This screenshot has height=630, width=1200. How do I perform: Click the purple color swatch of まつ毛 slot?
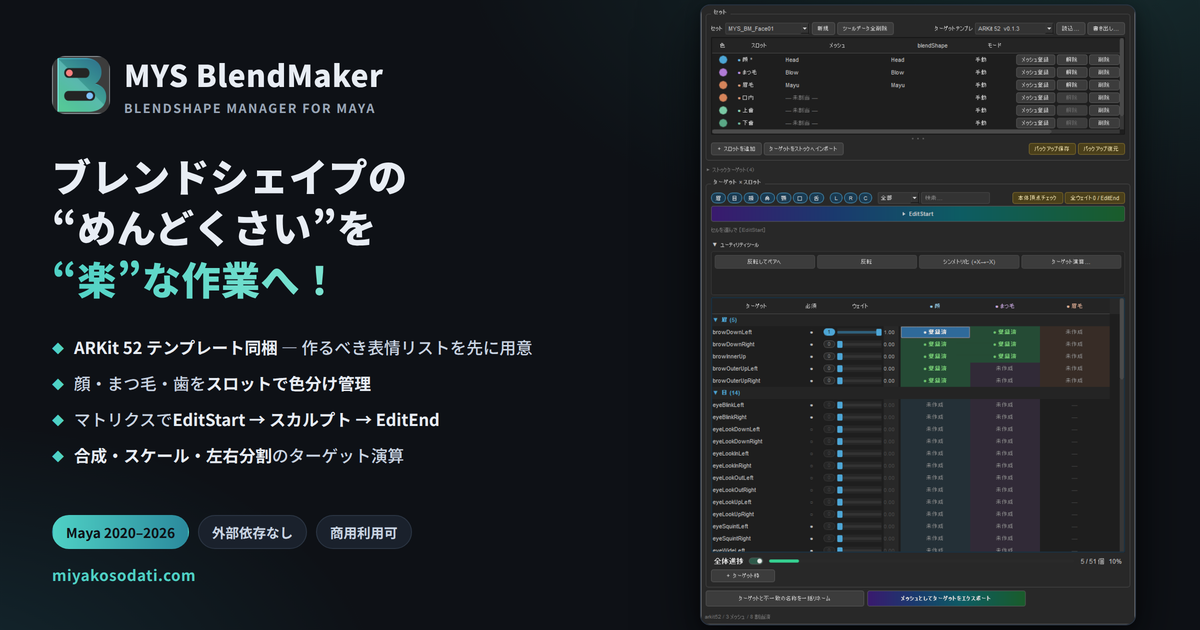tap(723, 72)
